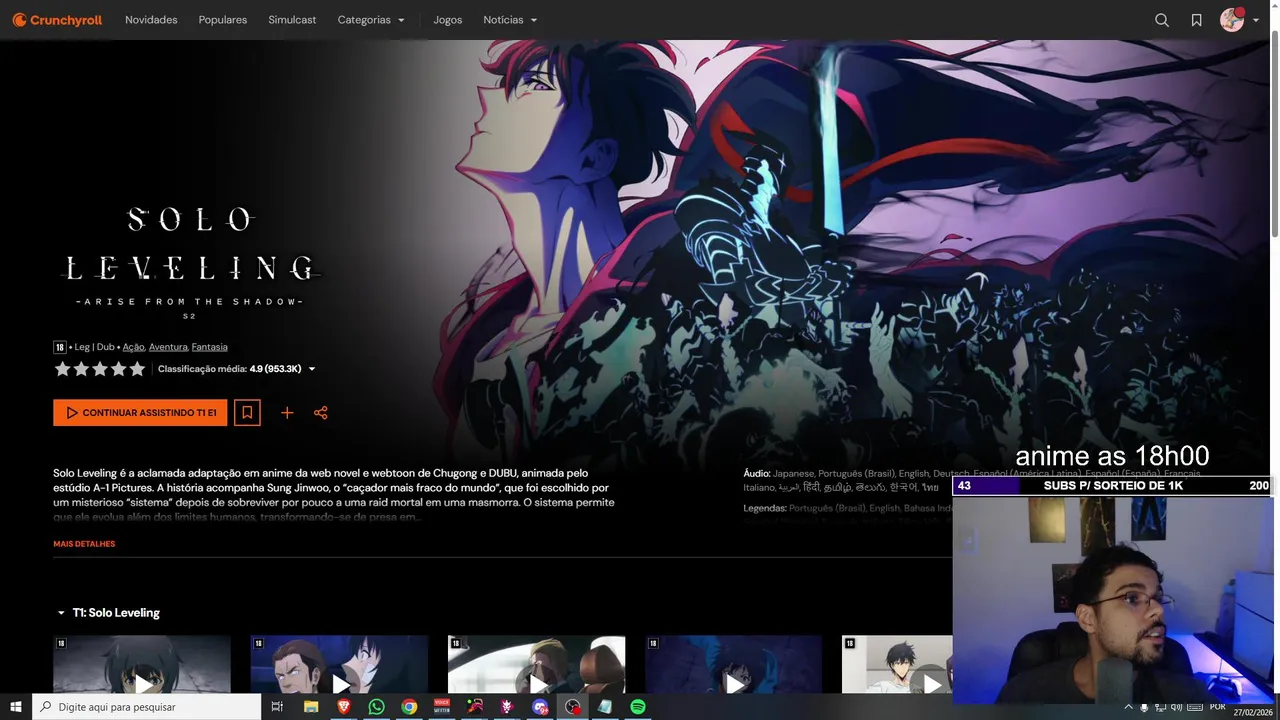Open the Crunchyroll home logo
The image size is (1280, 720).
57,20
